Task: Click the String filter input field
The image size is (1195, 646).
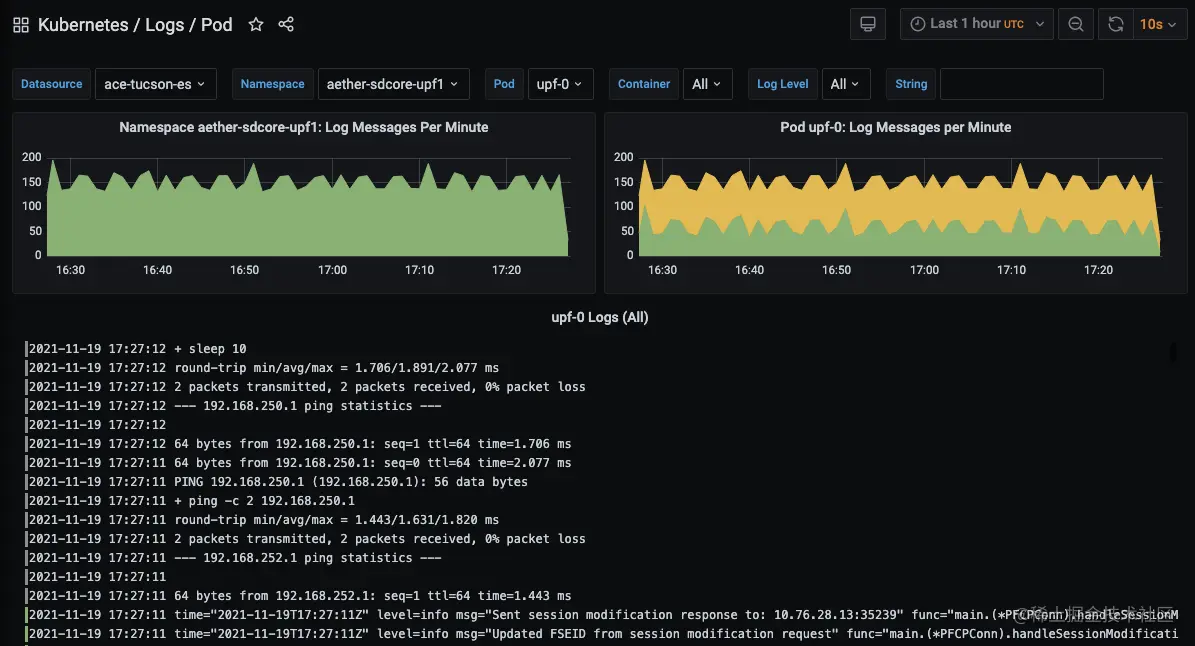Action: tap(1021, 84)
